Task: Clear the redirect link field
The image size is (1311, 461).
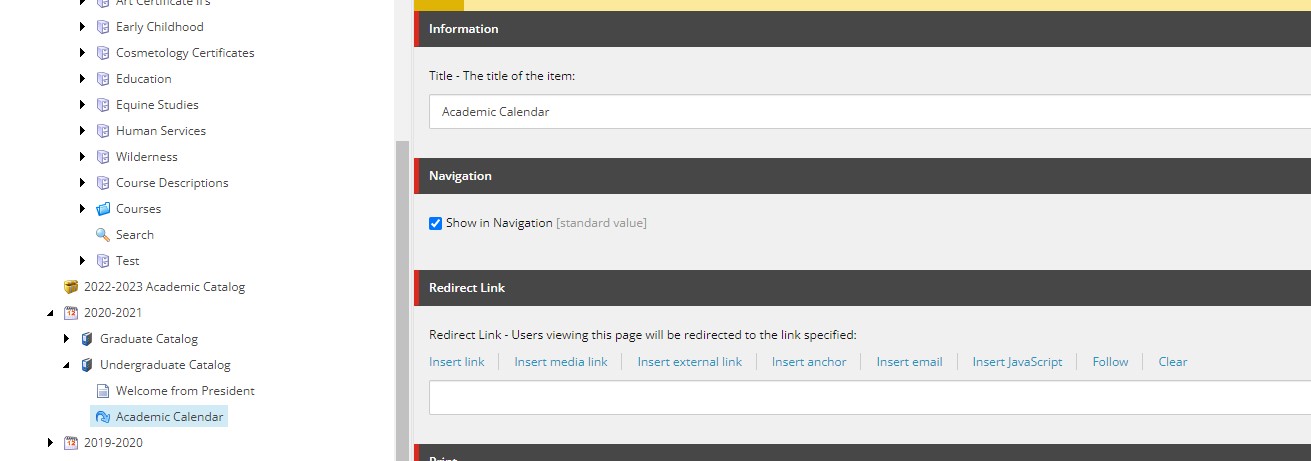Action: click(1173, 362)
